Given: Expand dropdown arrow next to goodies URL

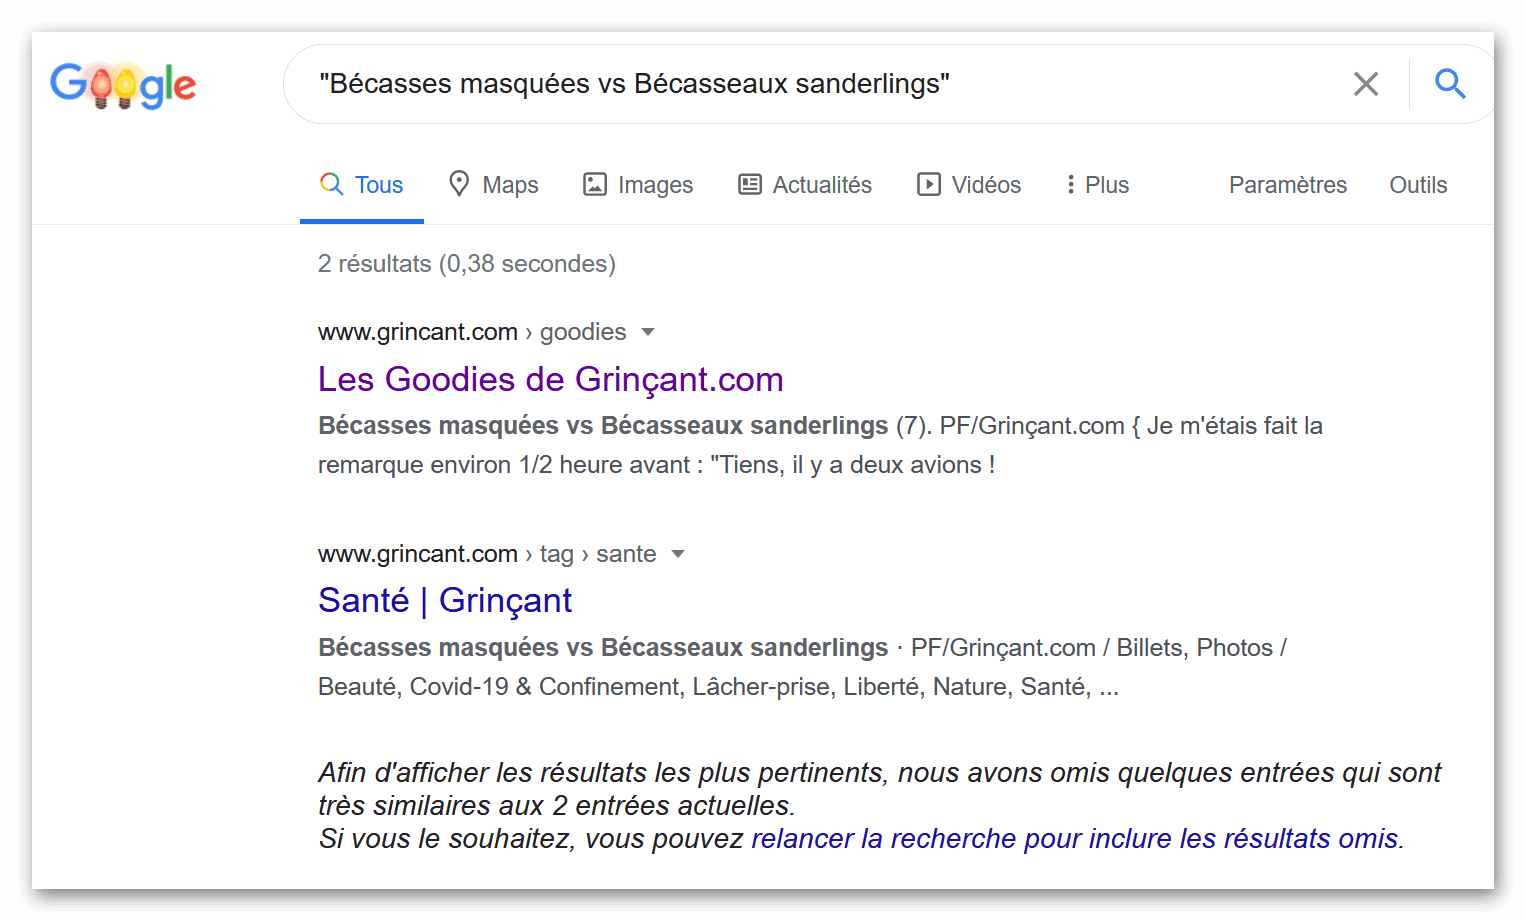Looking at the screenshot, I should click(648, 332).
